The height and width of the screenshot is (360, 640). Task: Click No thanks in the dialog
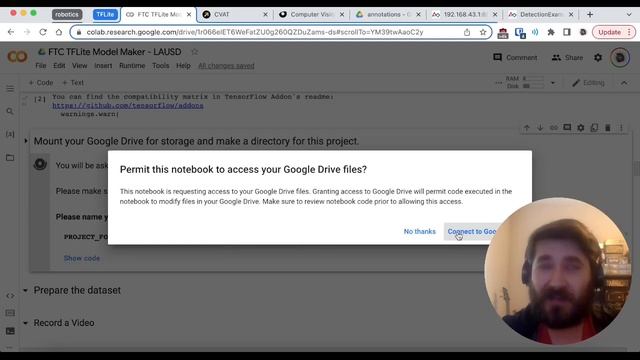point(420,231)
